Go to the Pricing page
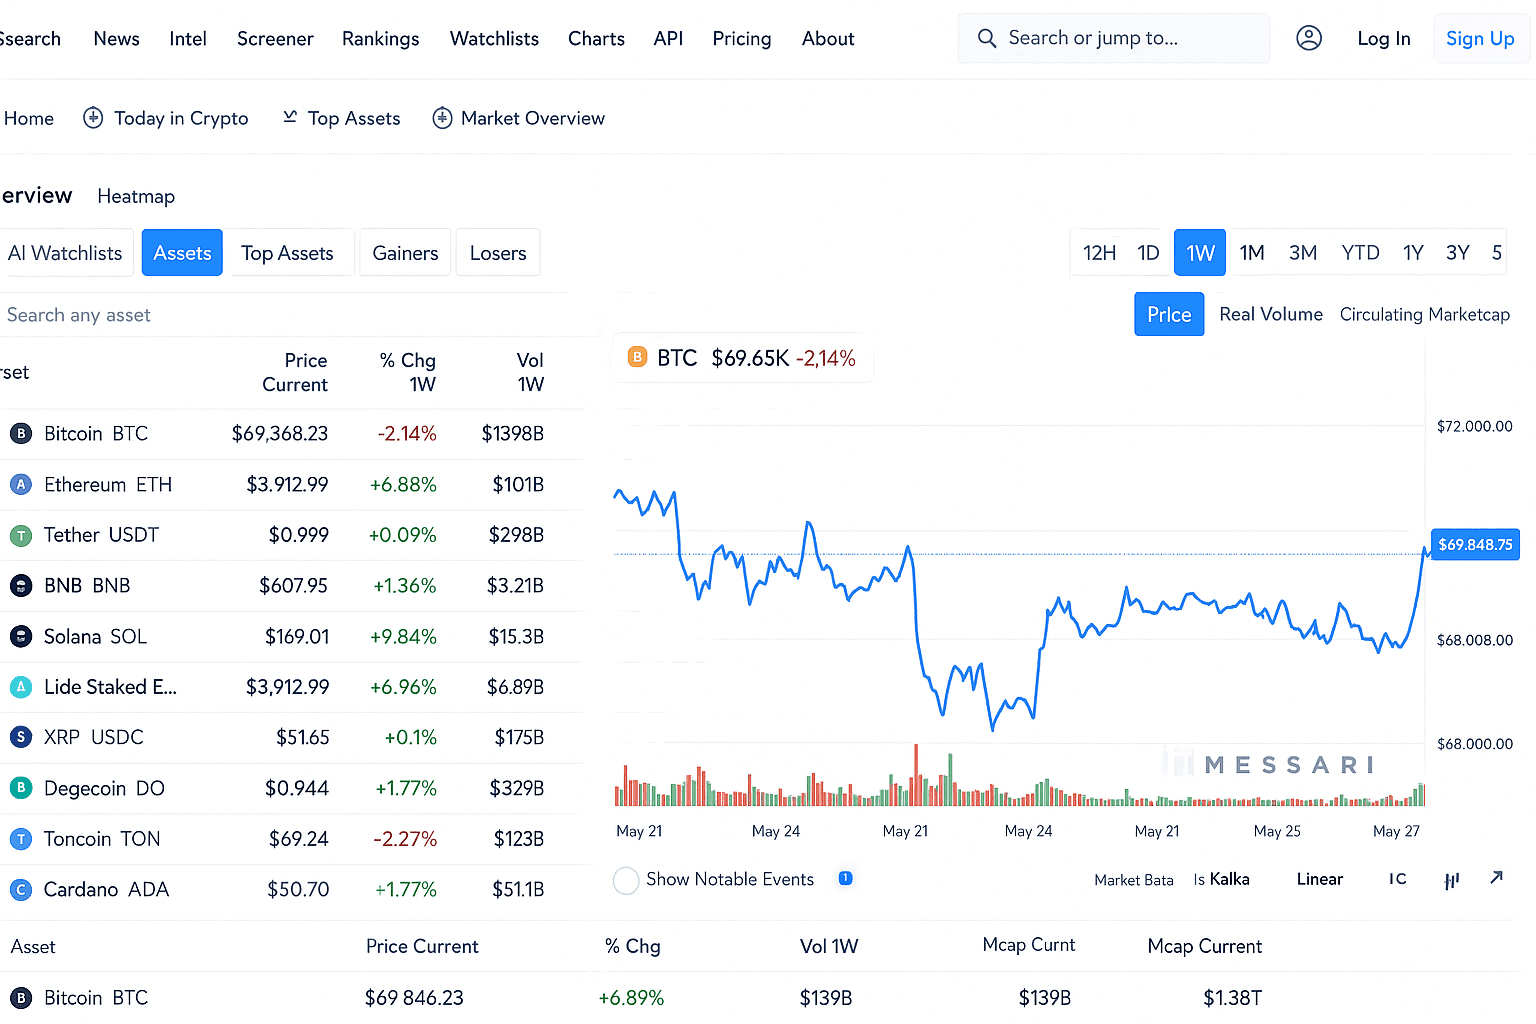Screen dimensions: 1536x1024 [742, 38]
